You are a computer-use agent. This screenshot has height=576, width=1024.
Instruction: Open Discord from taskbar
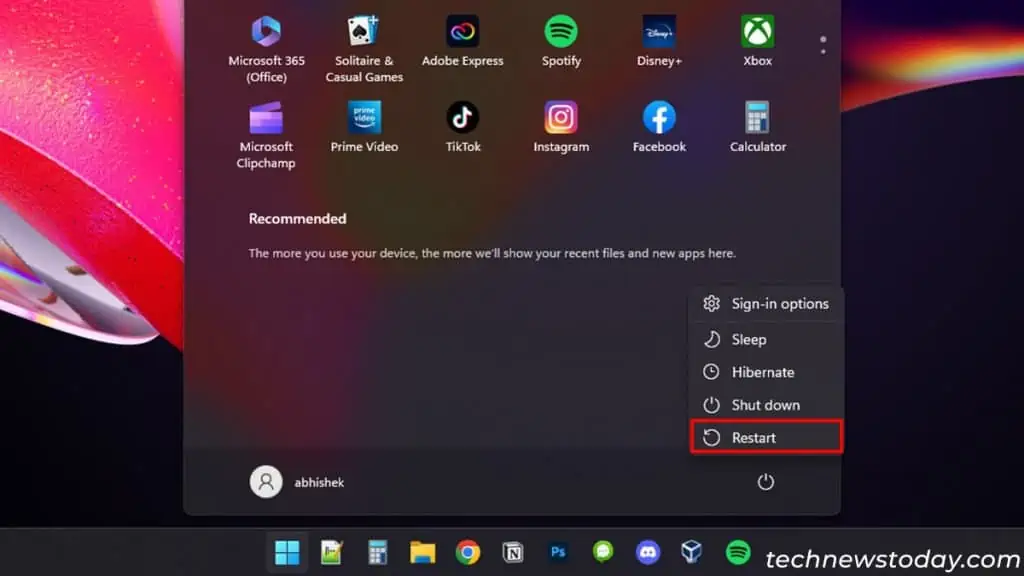coord(648,552)
